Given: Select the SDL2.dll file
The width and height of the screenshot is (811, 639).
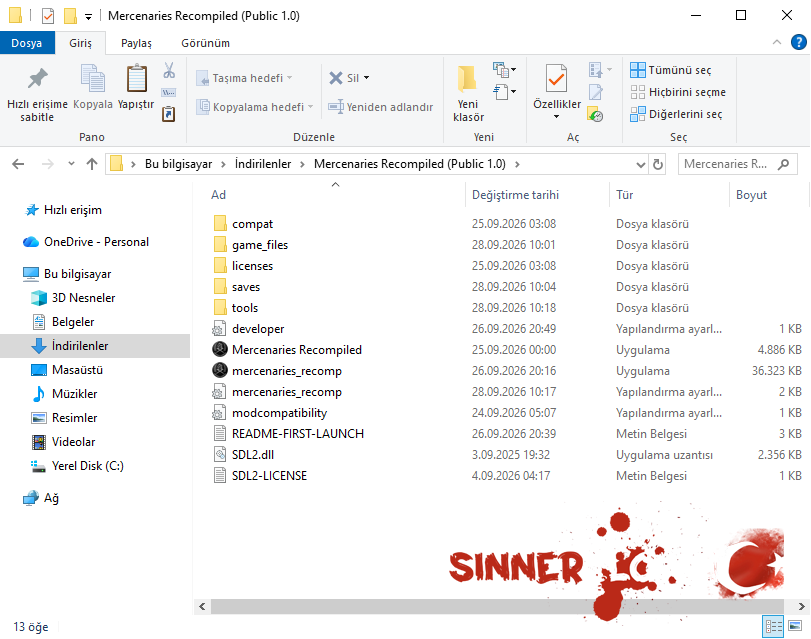Looking at the screenshot, I should click(x=253, y=455).
